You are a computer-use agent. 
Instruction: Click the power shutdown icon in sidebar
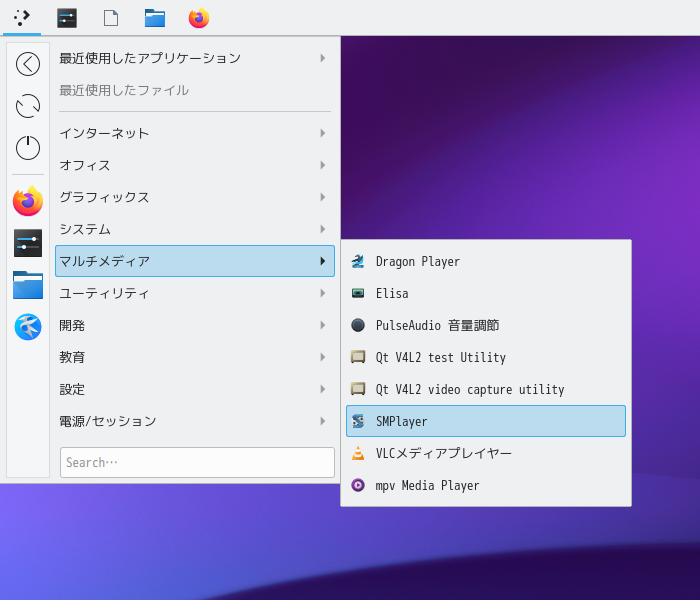pos(28,148)
